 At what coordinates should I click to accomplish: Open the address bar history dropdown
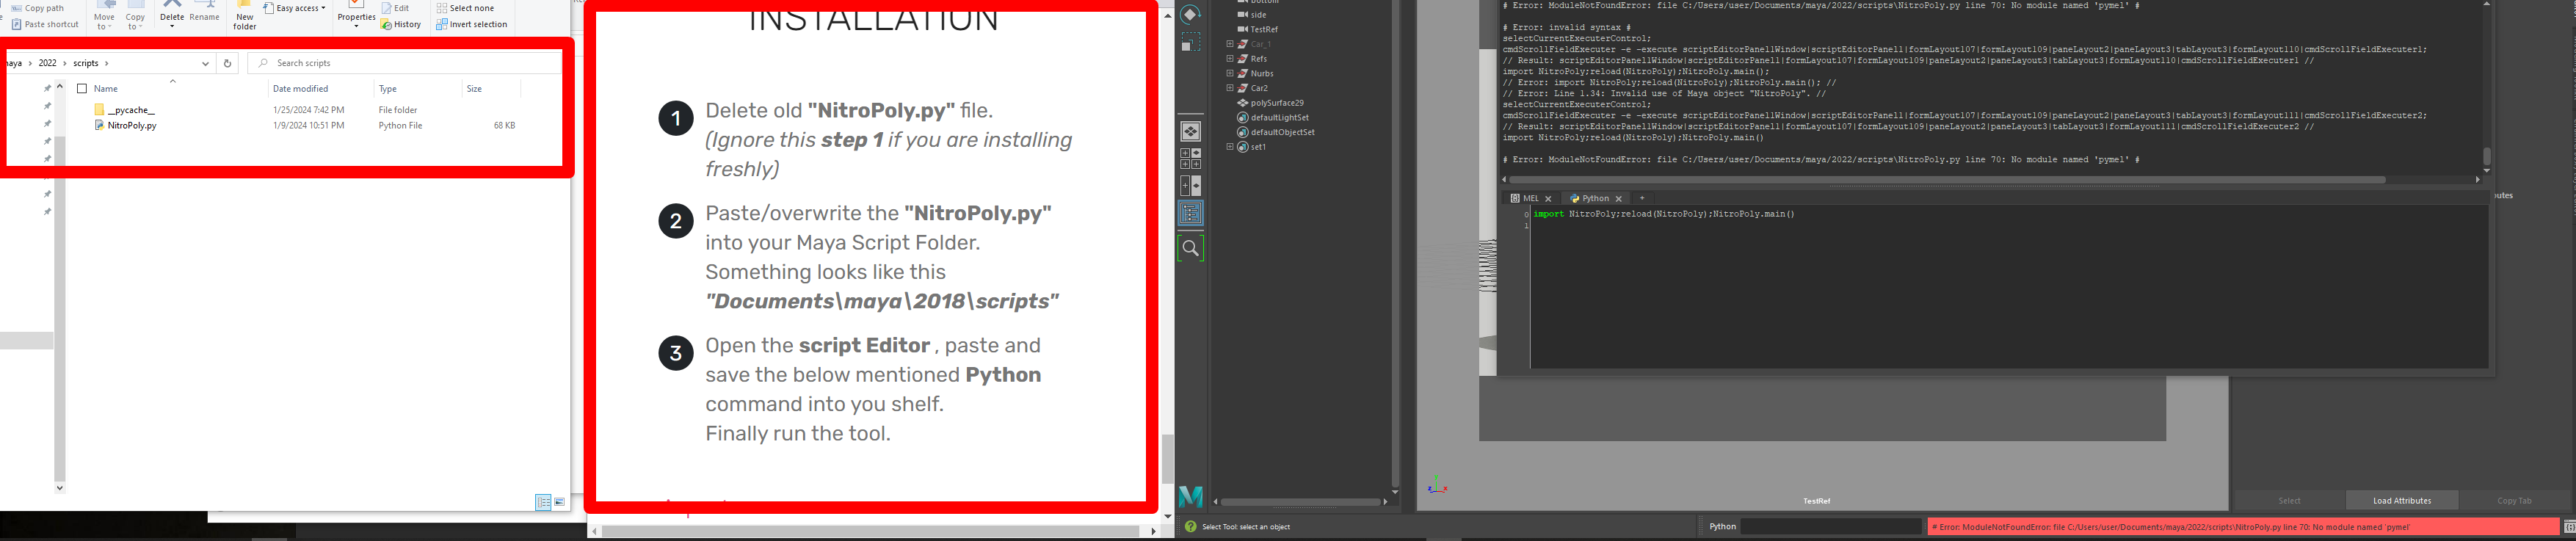point(206,63)
